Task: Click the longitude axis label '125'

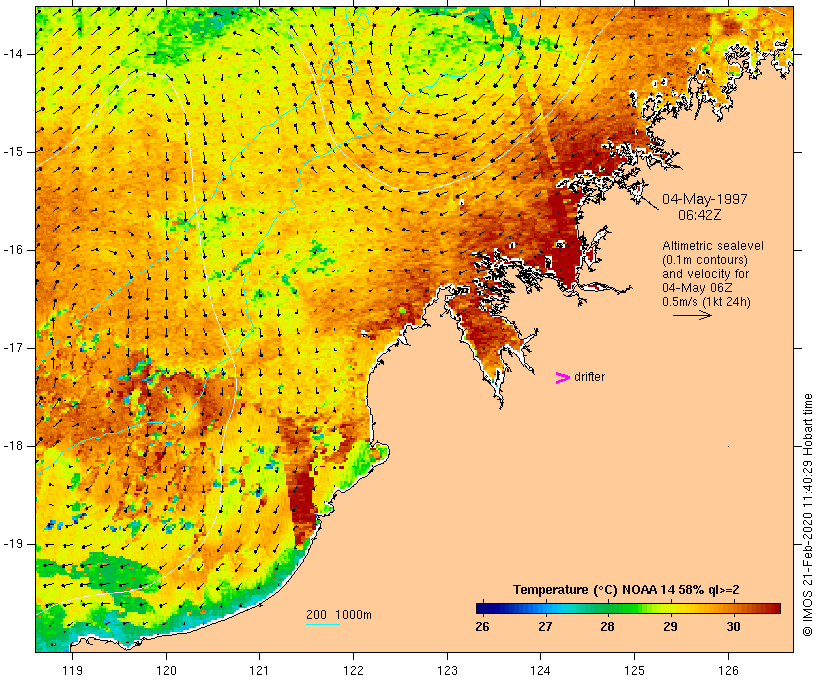Action: click(634, 670)
